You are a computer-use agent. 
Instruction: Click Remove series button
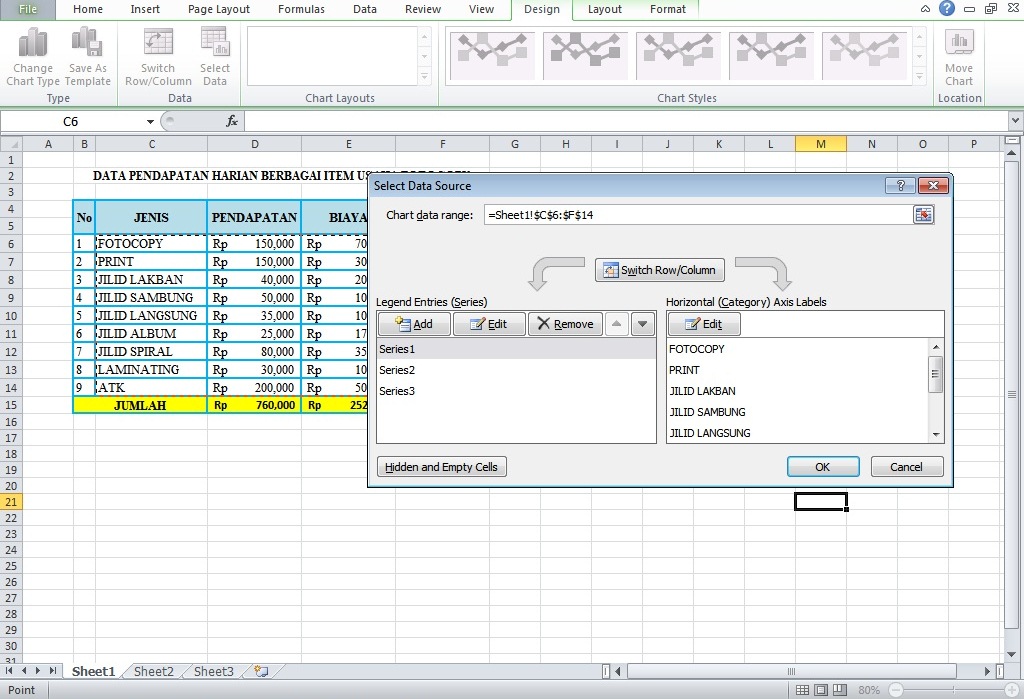(565, 324)
